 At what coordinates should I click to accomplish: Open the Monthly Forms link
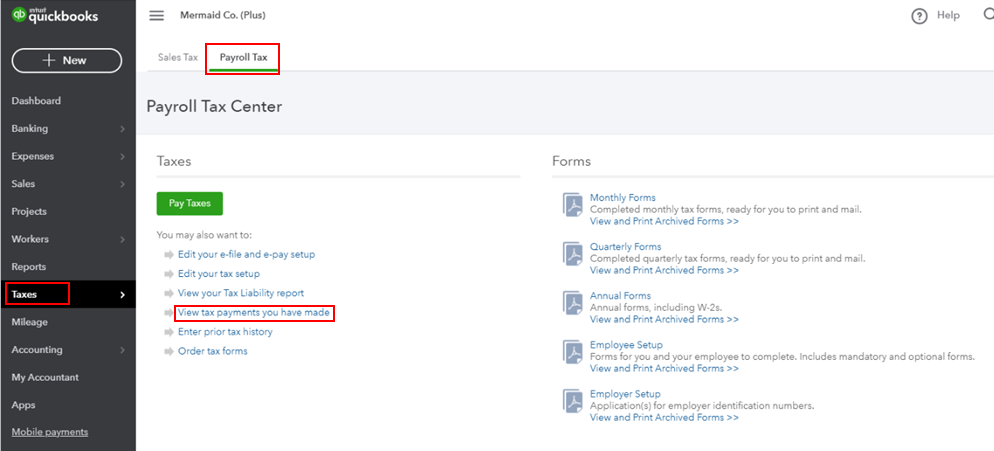623,198
